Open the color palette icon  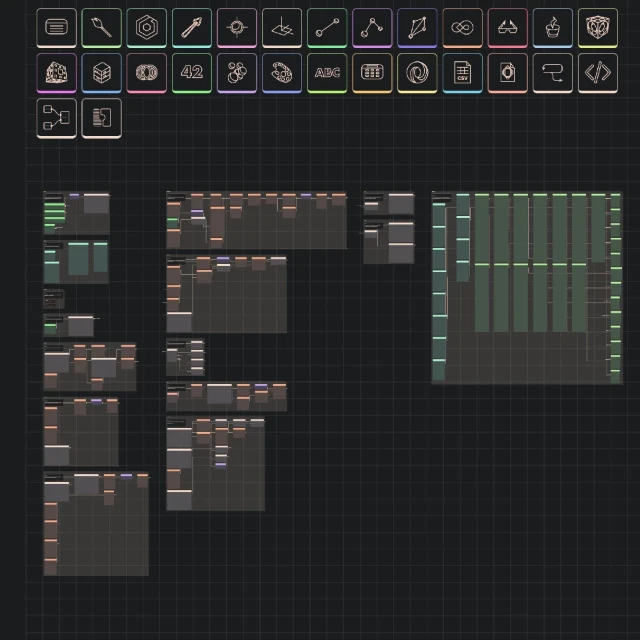282,73
